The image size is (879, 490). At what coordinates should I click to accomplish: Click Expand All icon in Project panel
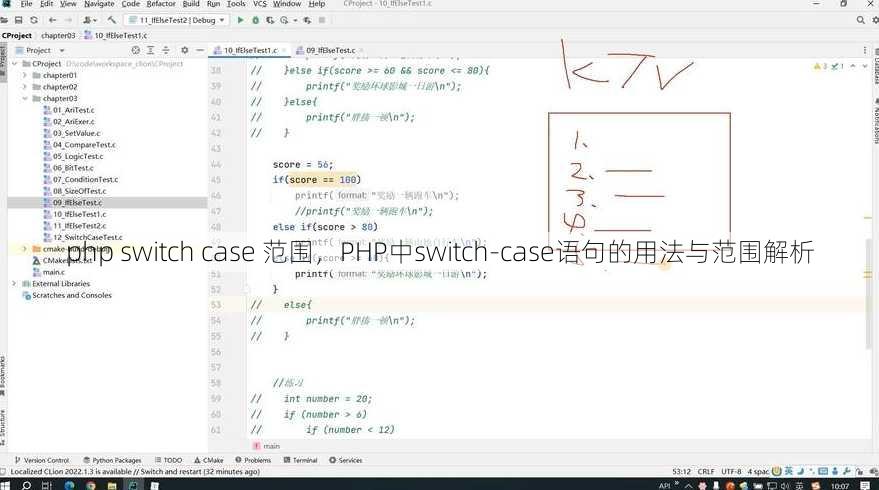point(150,50)
